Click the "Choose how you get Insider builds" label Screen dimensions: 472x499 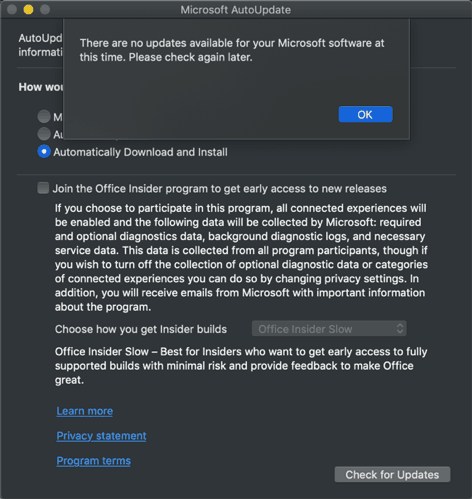click(141, 329)
